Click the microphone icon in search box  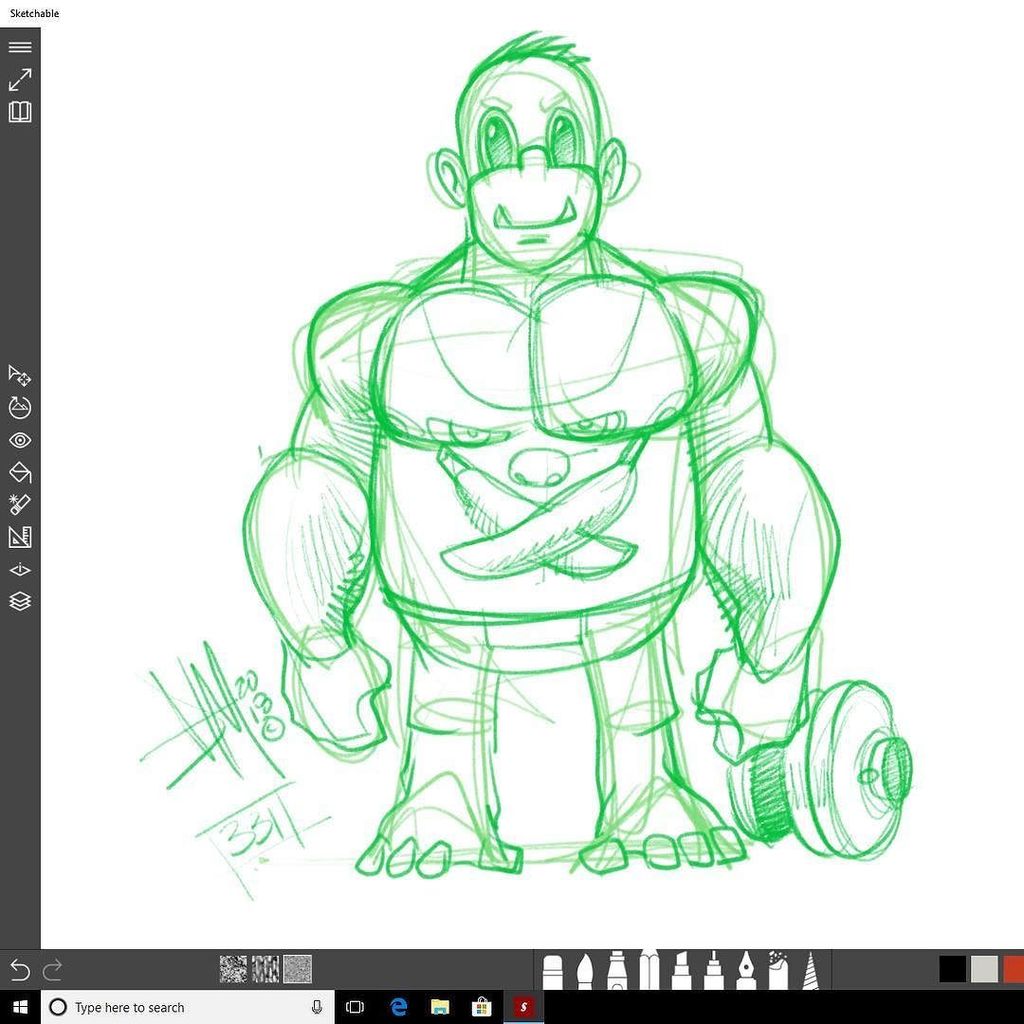coord(317,1007)
